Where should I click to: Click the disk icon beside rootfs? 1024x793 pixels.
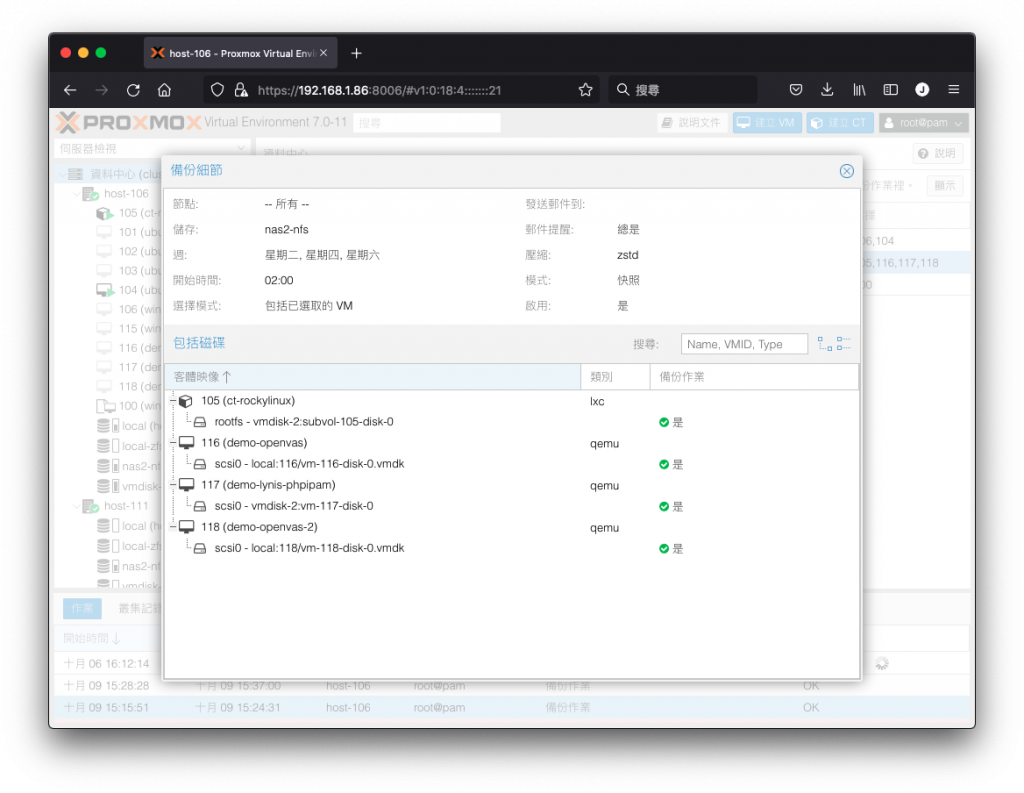[x=200, y=422]
